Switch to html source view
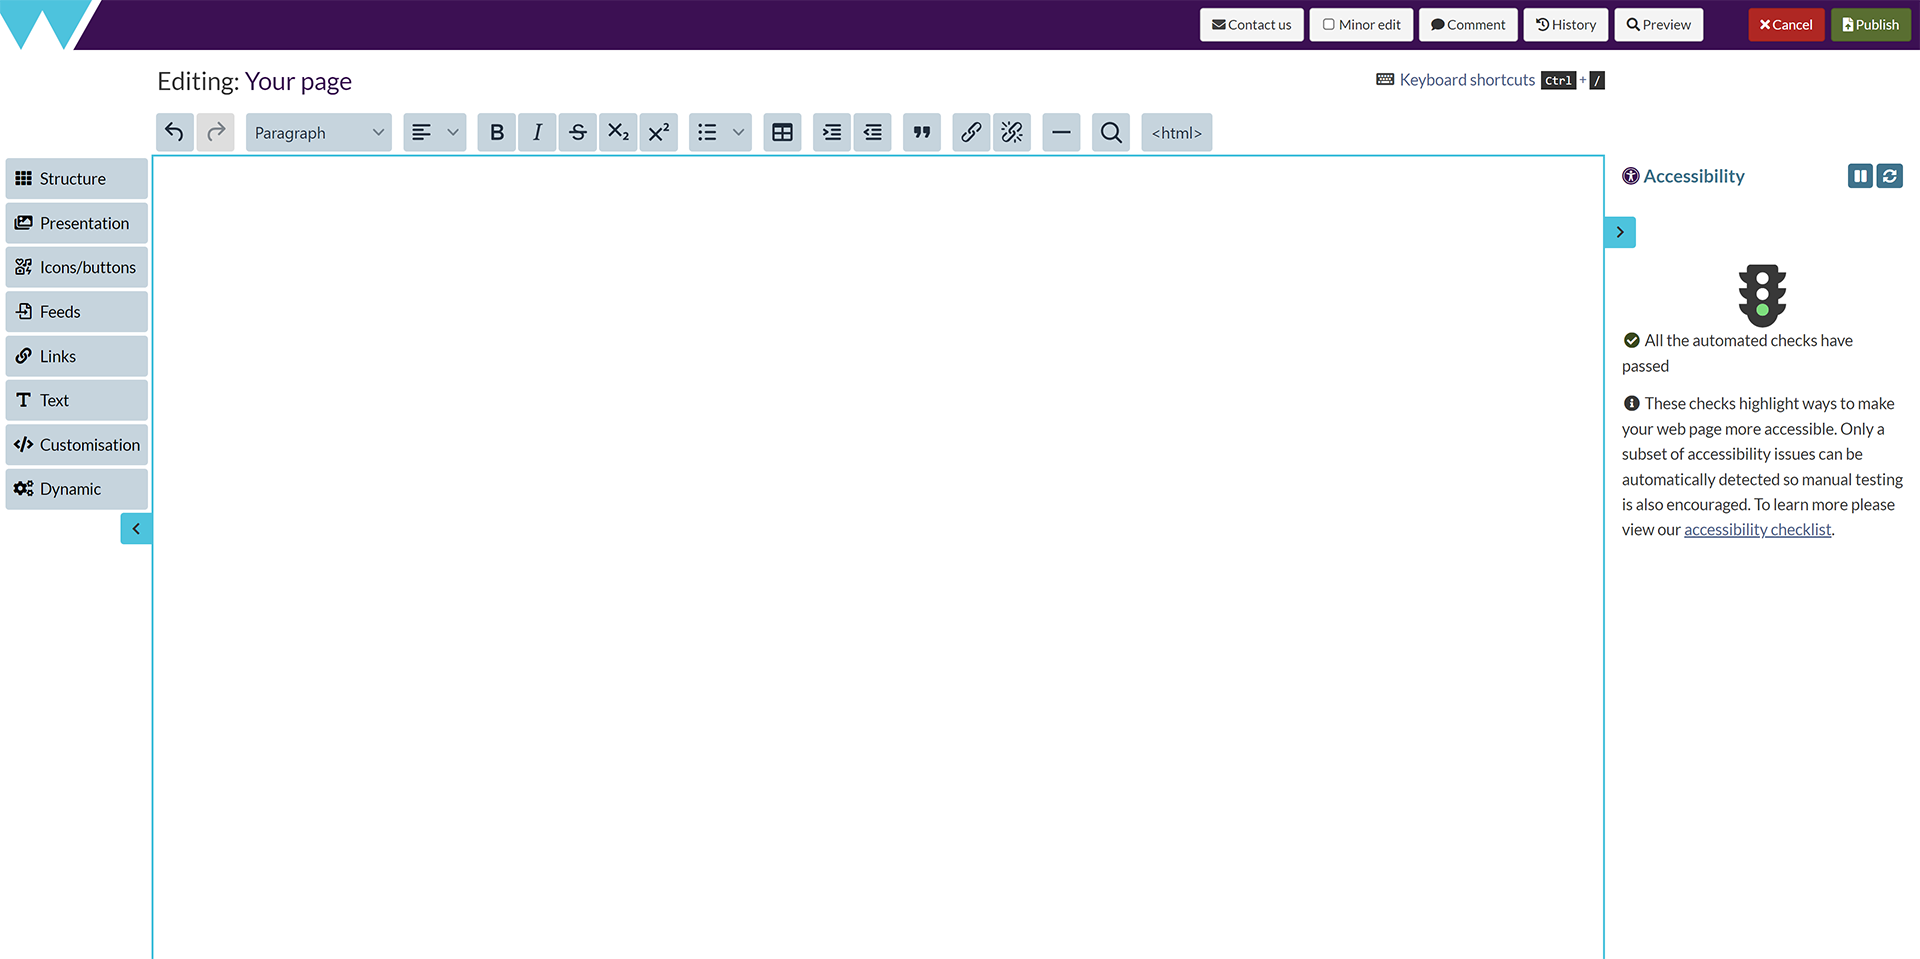Image resolution: width=1920 pixels, height=959 pixels. pos(1176,132)
